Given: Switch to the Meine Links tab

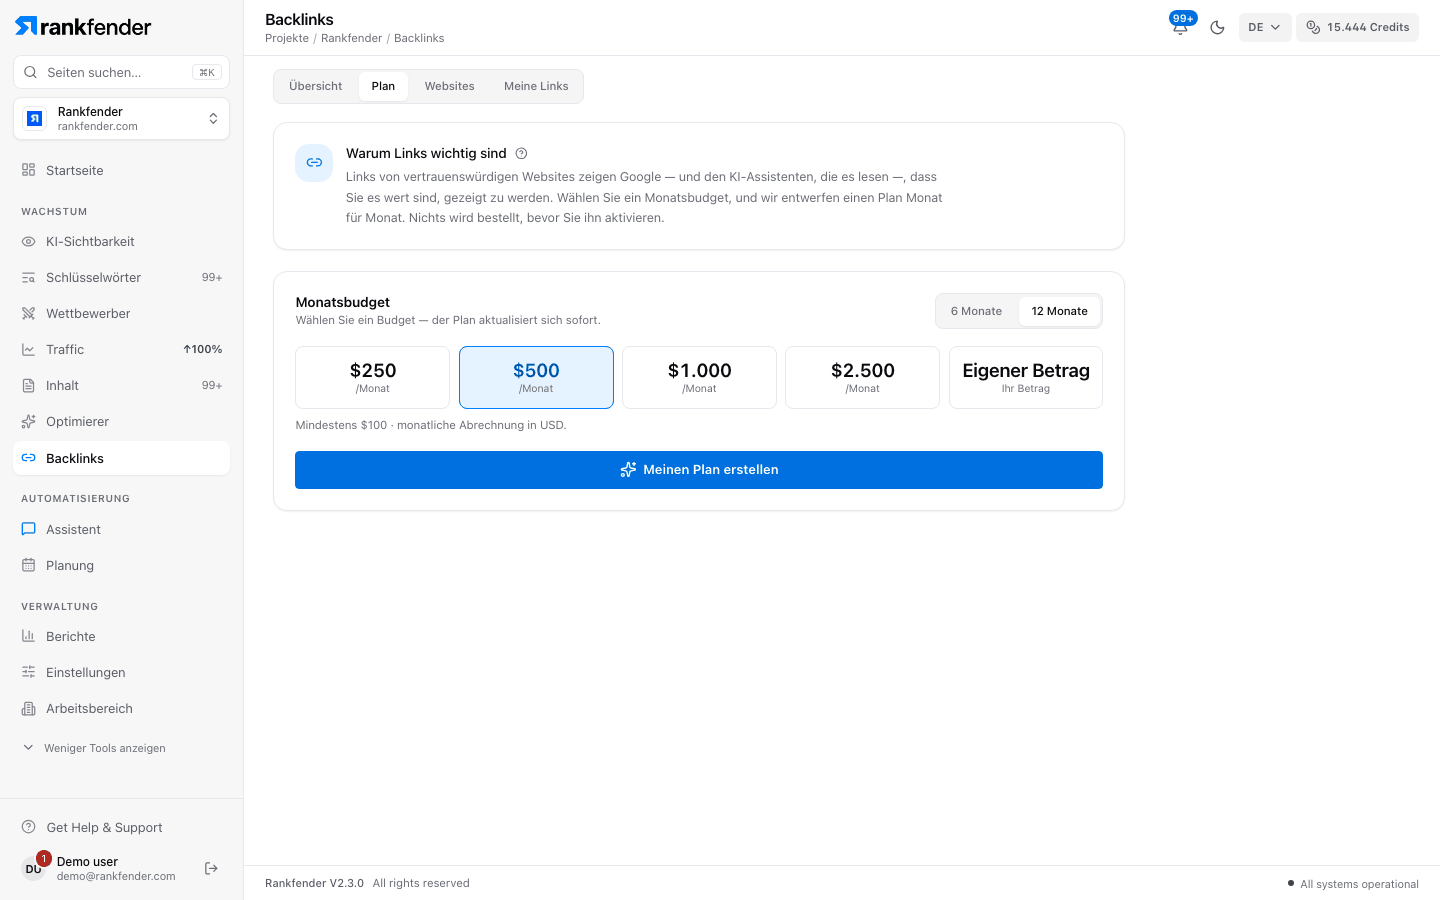Looking at the screenshot, I should coord(536,86).
